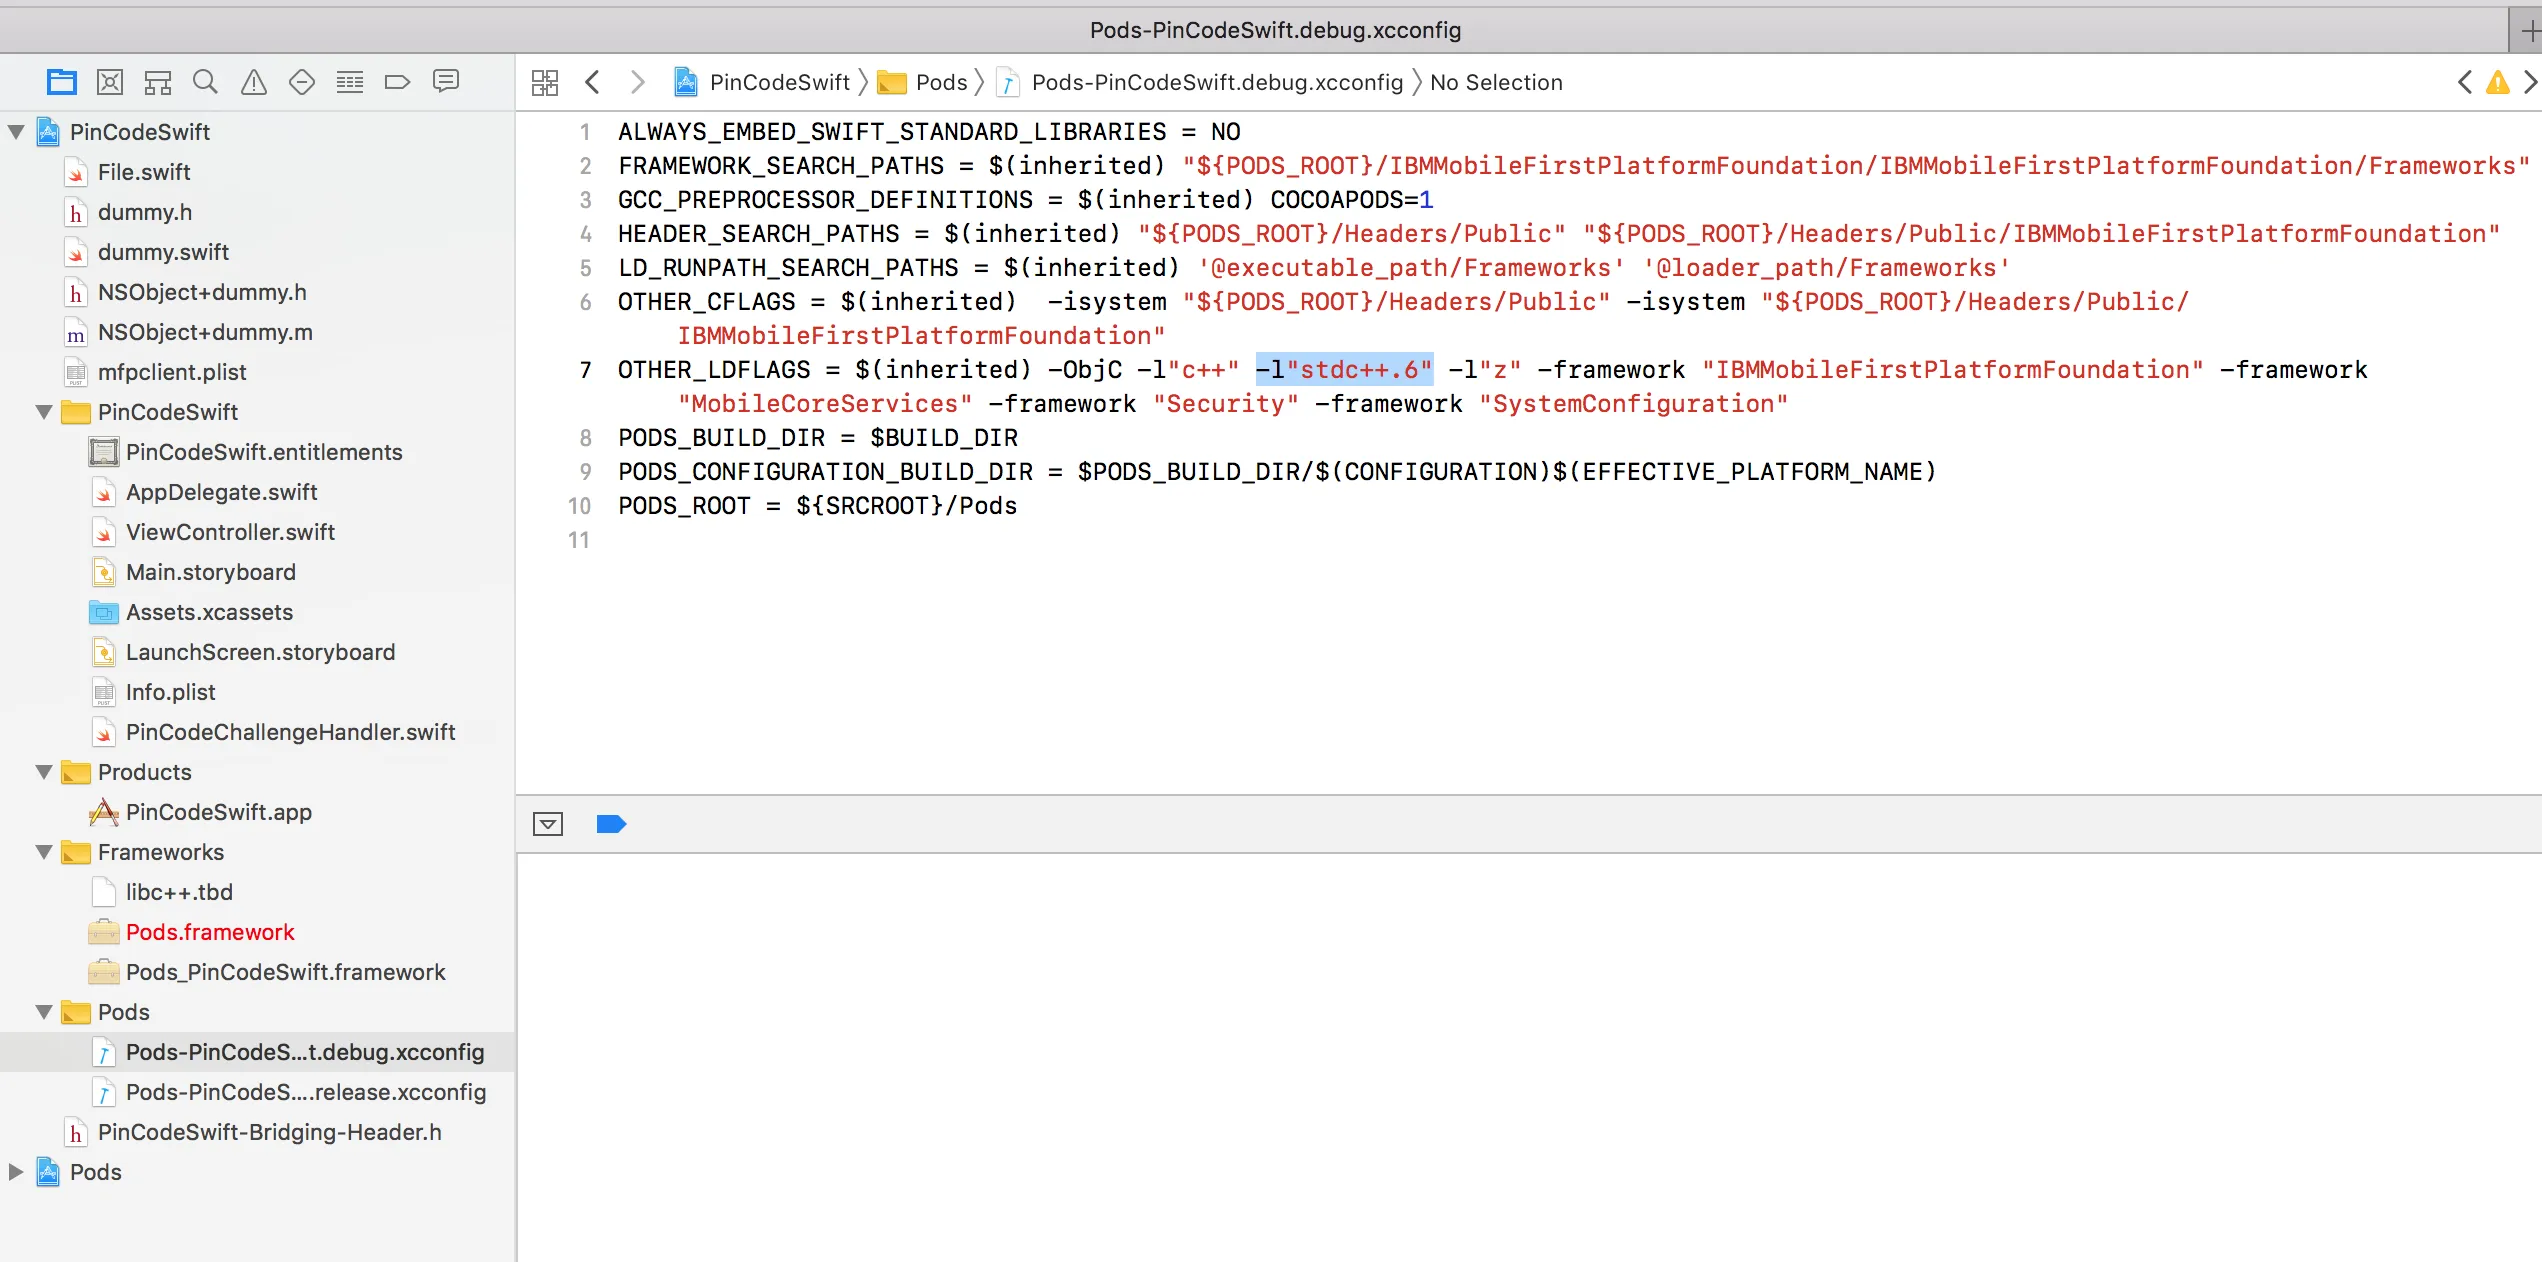Go back with the editor's left chevron
Viewport: 2542px width, 1262px height.
click(x=592, y=82)
